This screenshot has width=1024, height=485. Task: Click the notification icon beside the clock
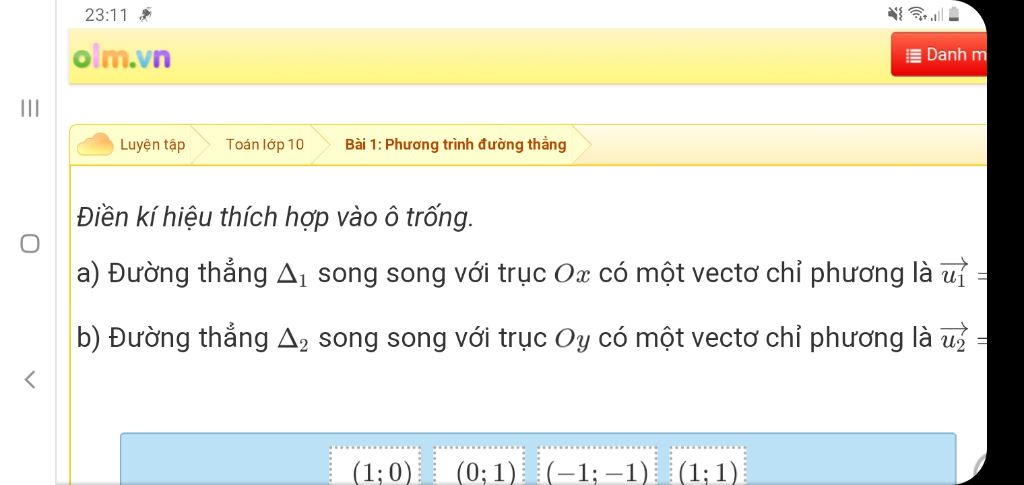click(146, 14)
